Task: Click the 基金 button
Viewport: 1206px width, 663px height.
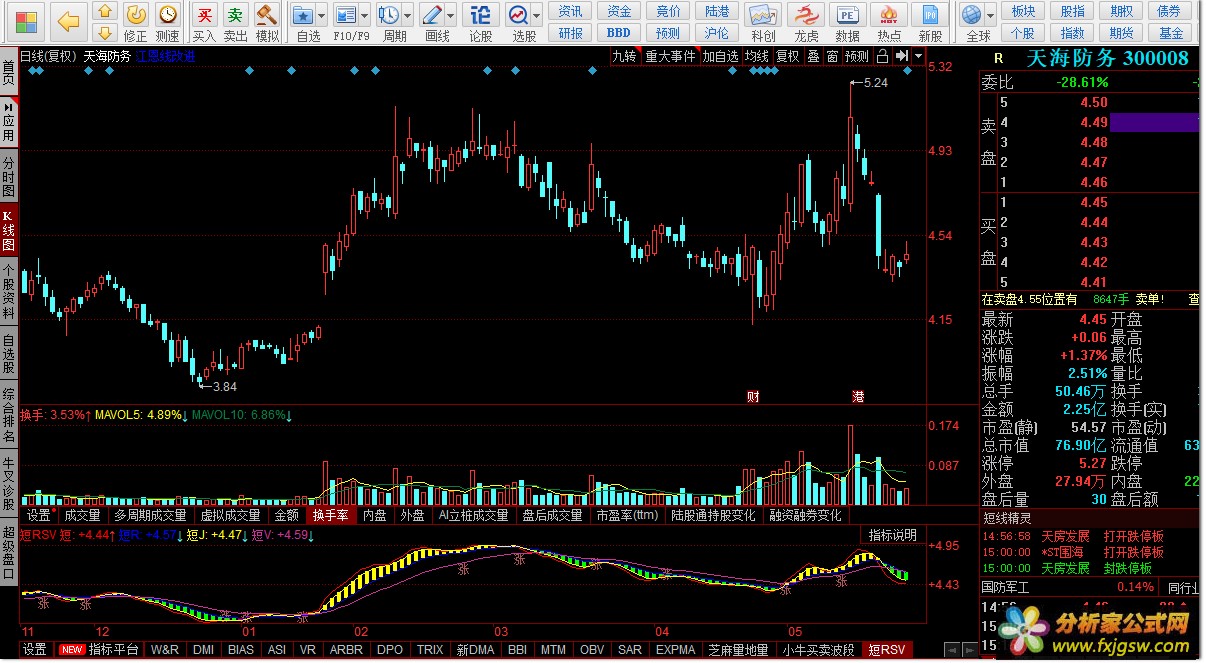Action: click(1171, 33)
